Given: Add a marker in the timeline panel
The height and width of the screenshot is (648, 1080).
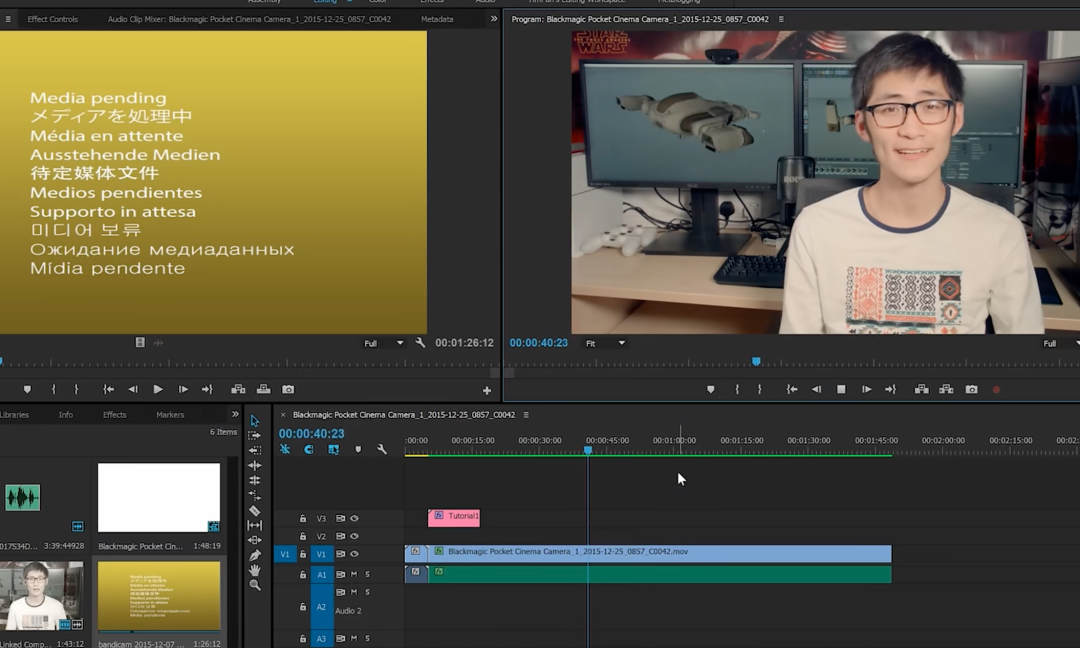Looking at the screenshot, I should [357, 449].
